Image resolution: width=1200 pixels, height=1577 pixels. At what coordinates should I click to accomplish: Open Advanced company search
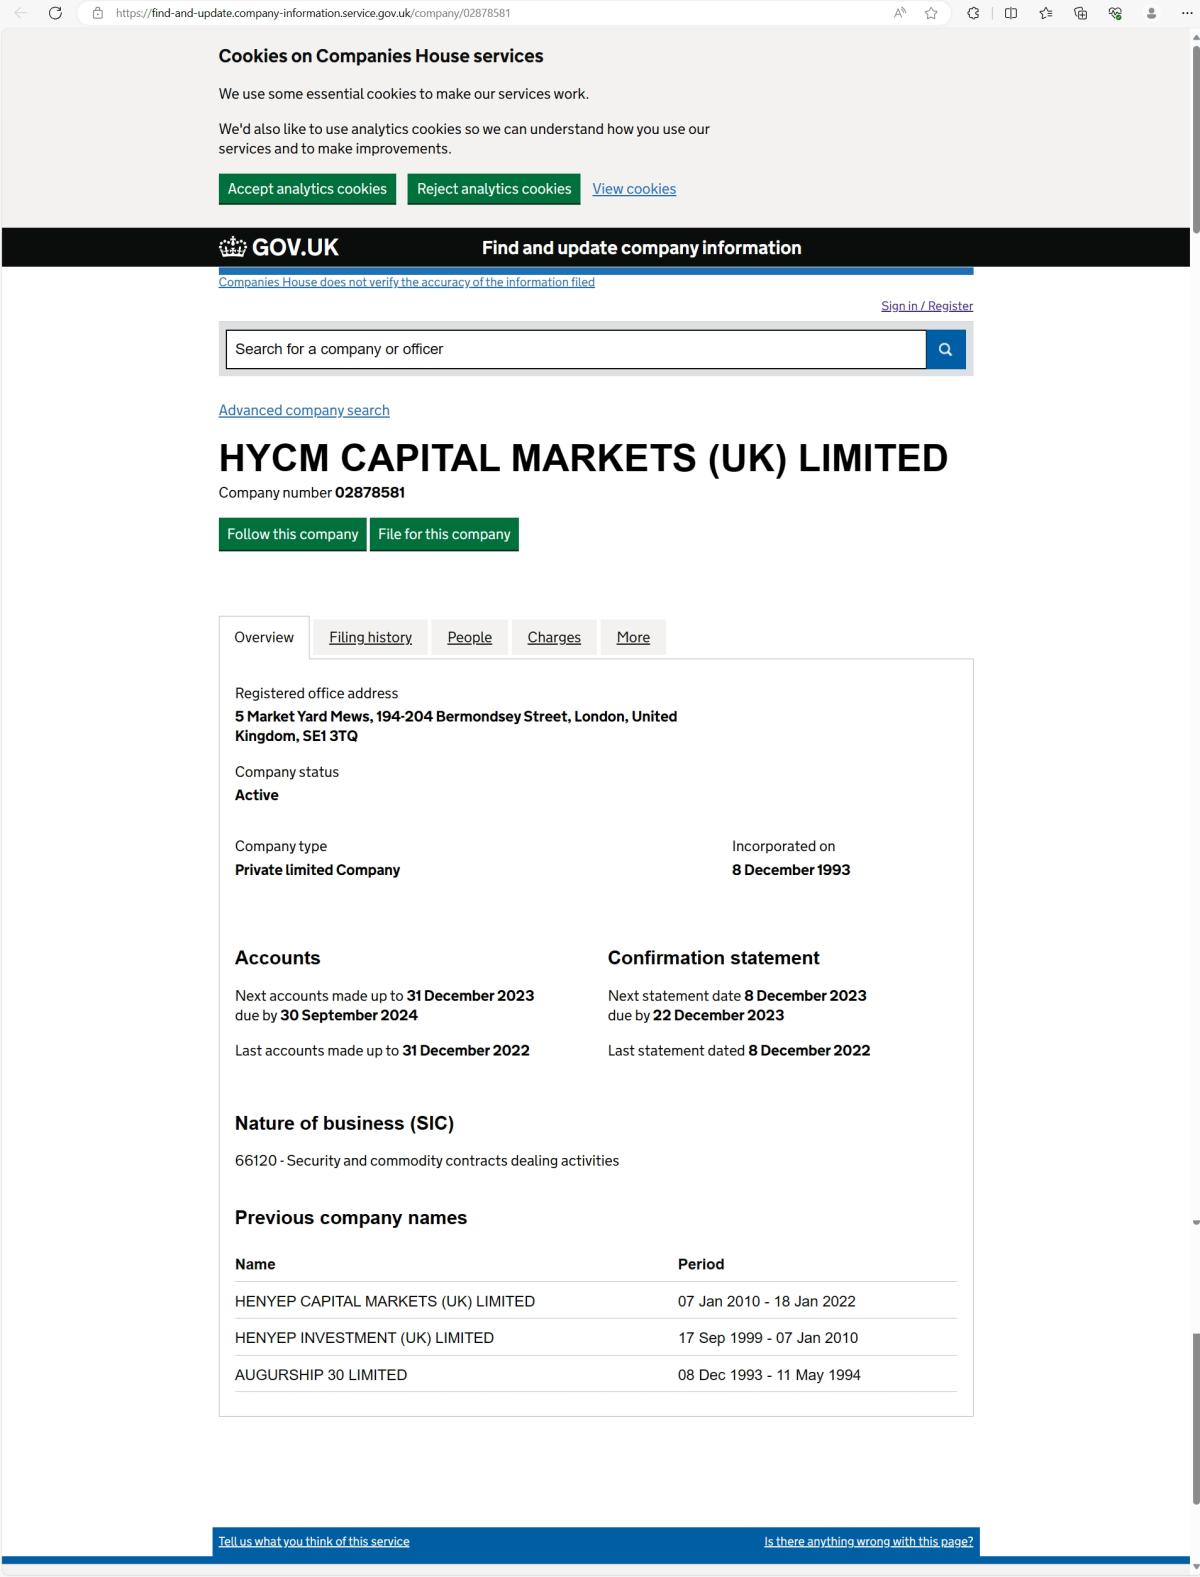(x=304, y=410)
